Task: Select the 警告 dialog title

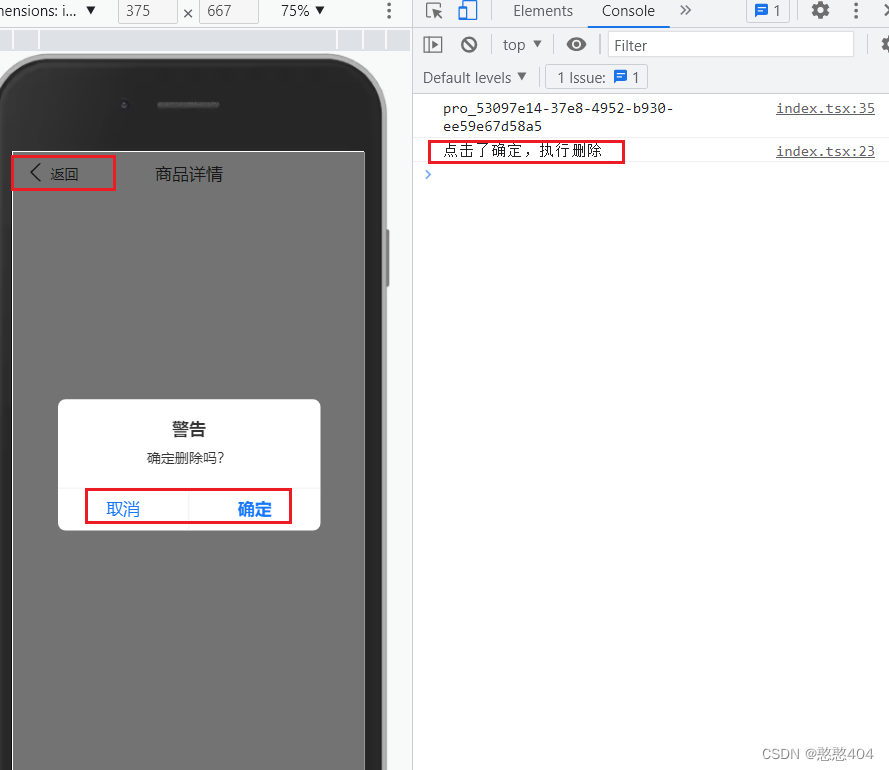Action: (189, 429)
